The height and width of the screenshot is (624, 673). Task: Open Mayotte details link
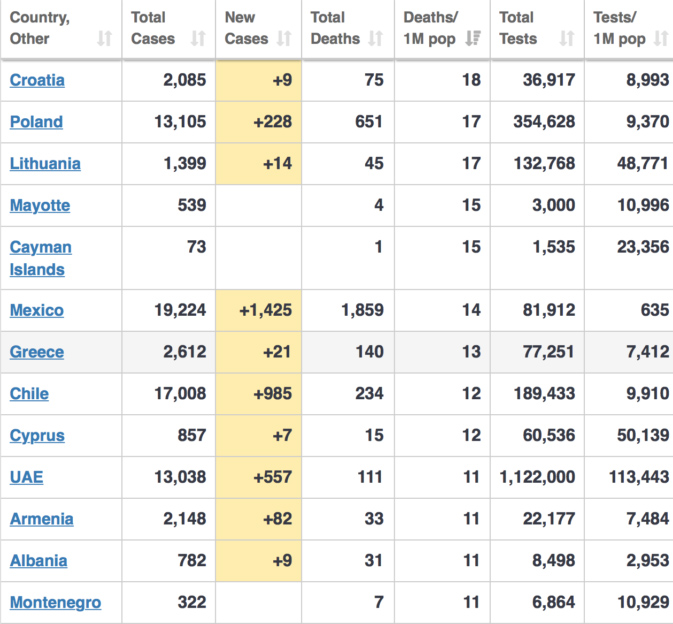tap(40, 206)
